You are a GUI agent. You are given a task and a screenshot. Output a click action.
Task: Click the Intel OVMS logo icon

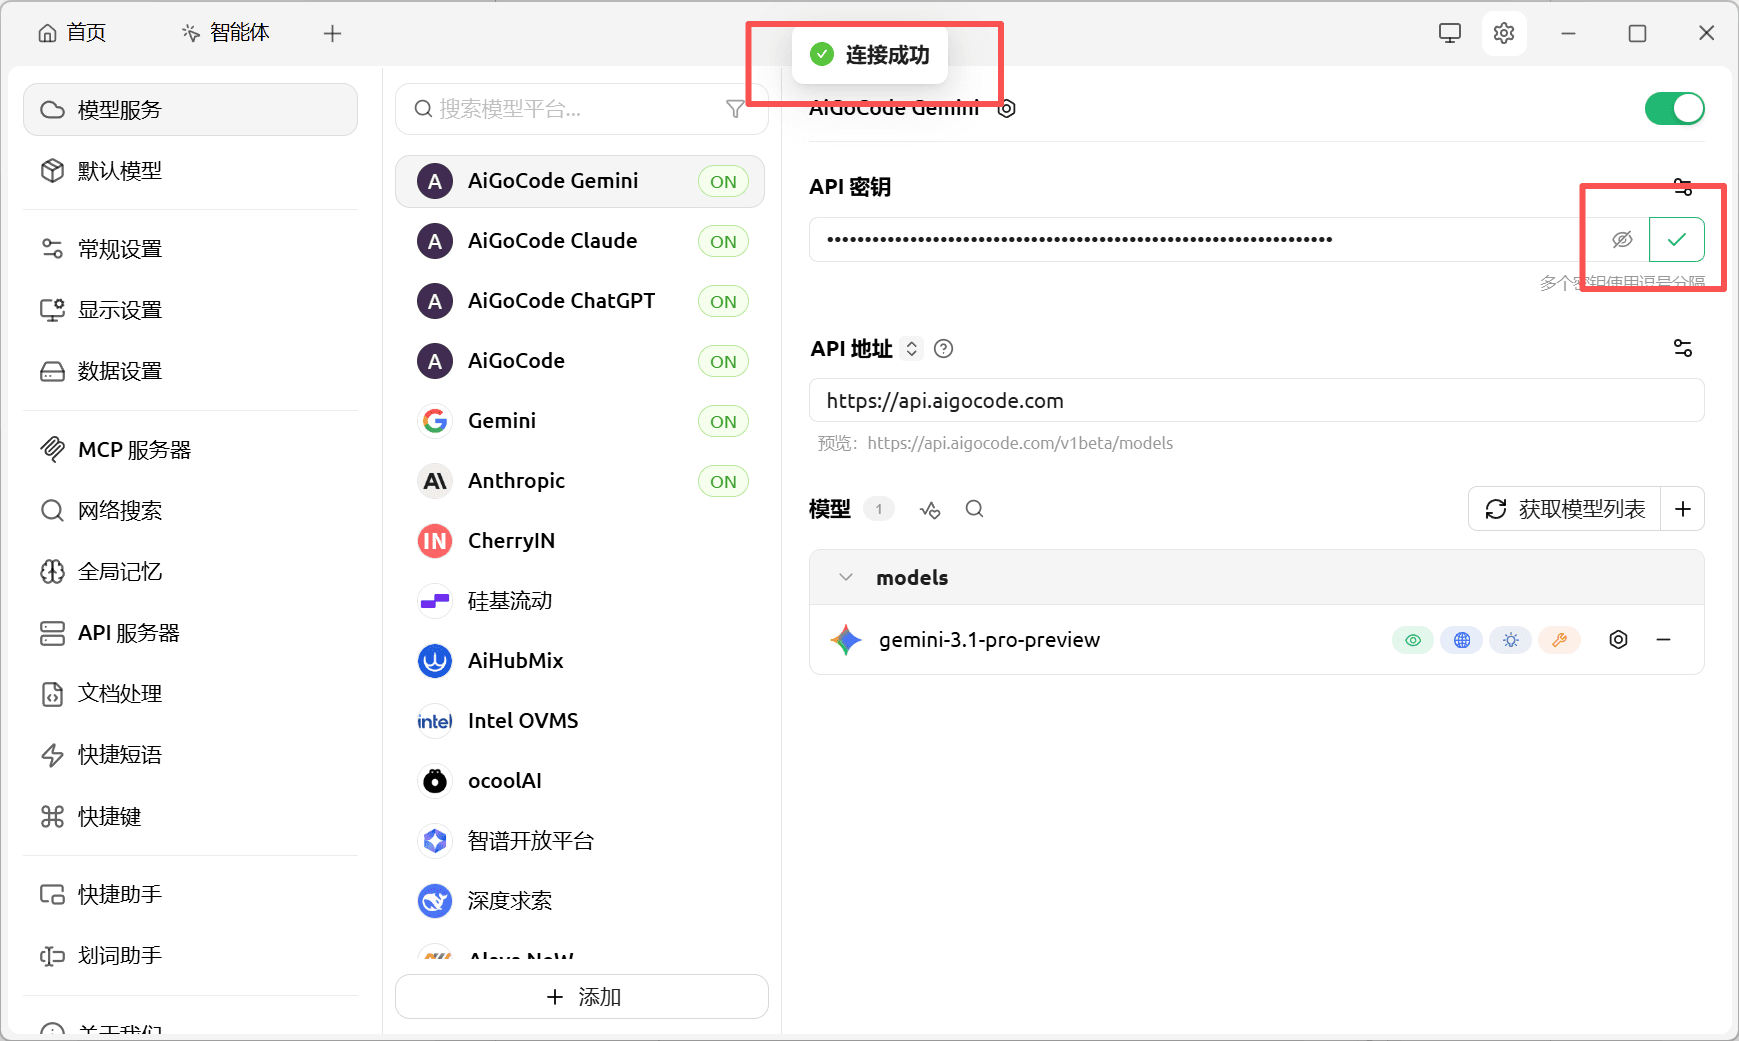pos(435,721)
